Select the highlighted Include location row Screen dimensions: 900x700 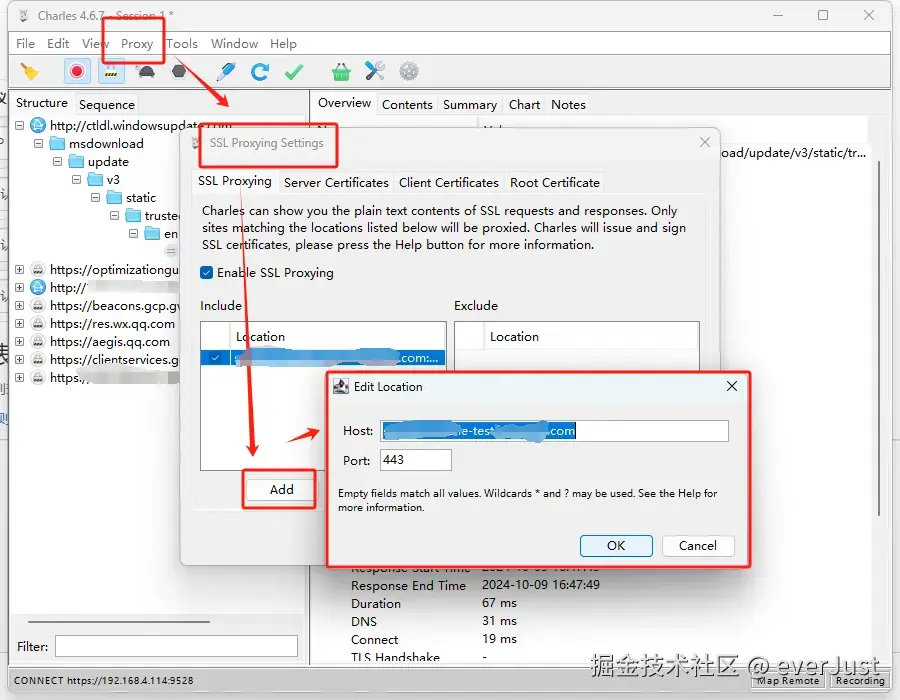pos(323,357)
